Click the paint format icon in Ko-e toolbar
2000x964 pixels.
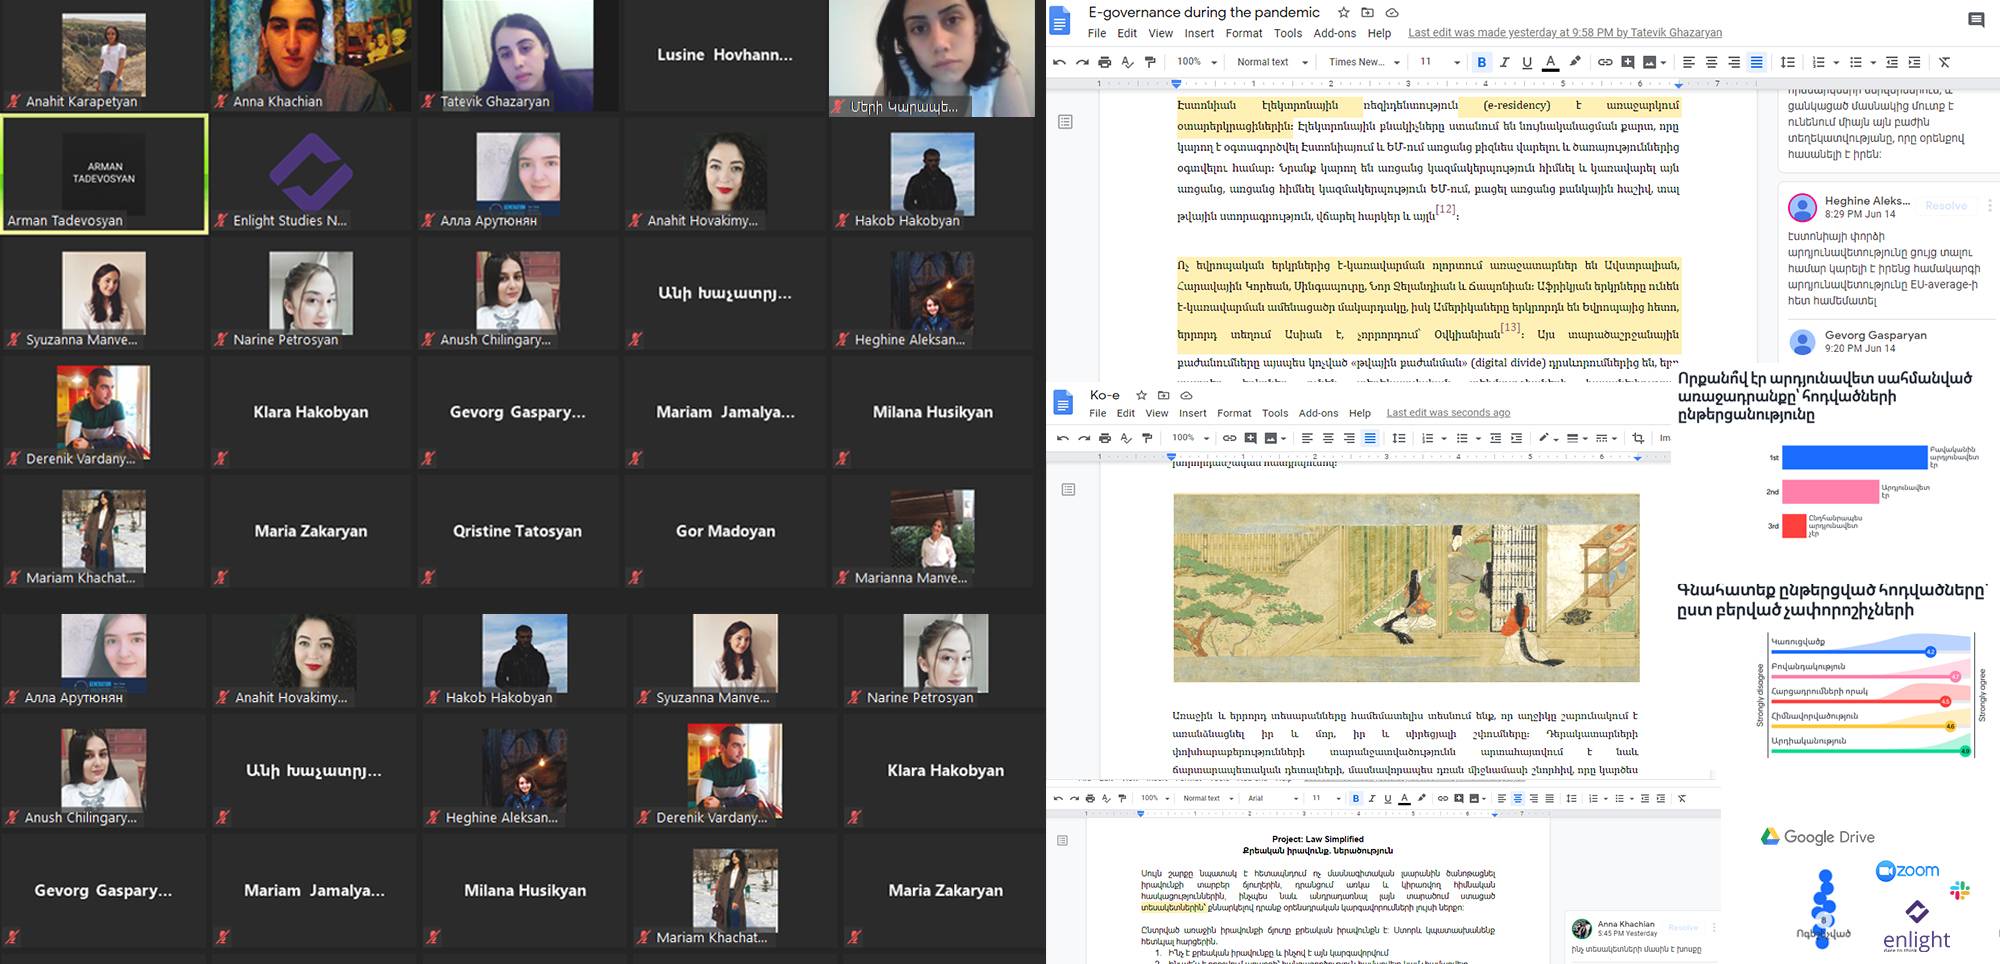(1147, 438)
